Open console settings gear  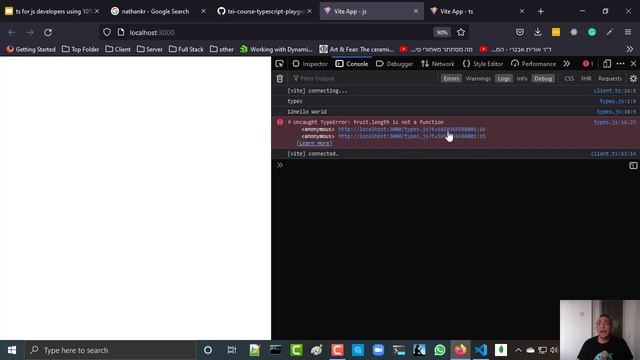pyautogui.click(x=633, y=78)
